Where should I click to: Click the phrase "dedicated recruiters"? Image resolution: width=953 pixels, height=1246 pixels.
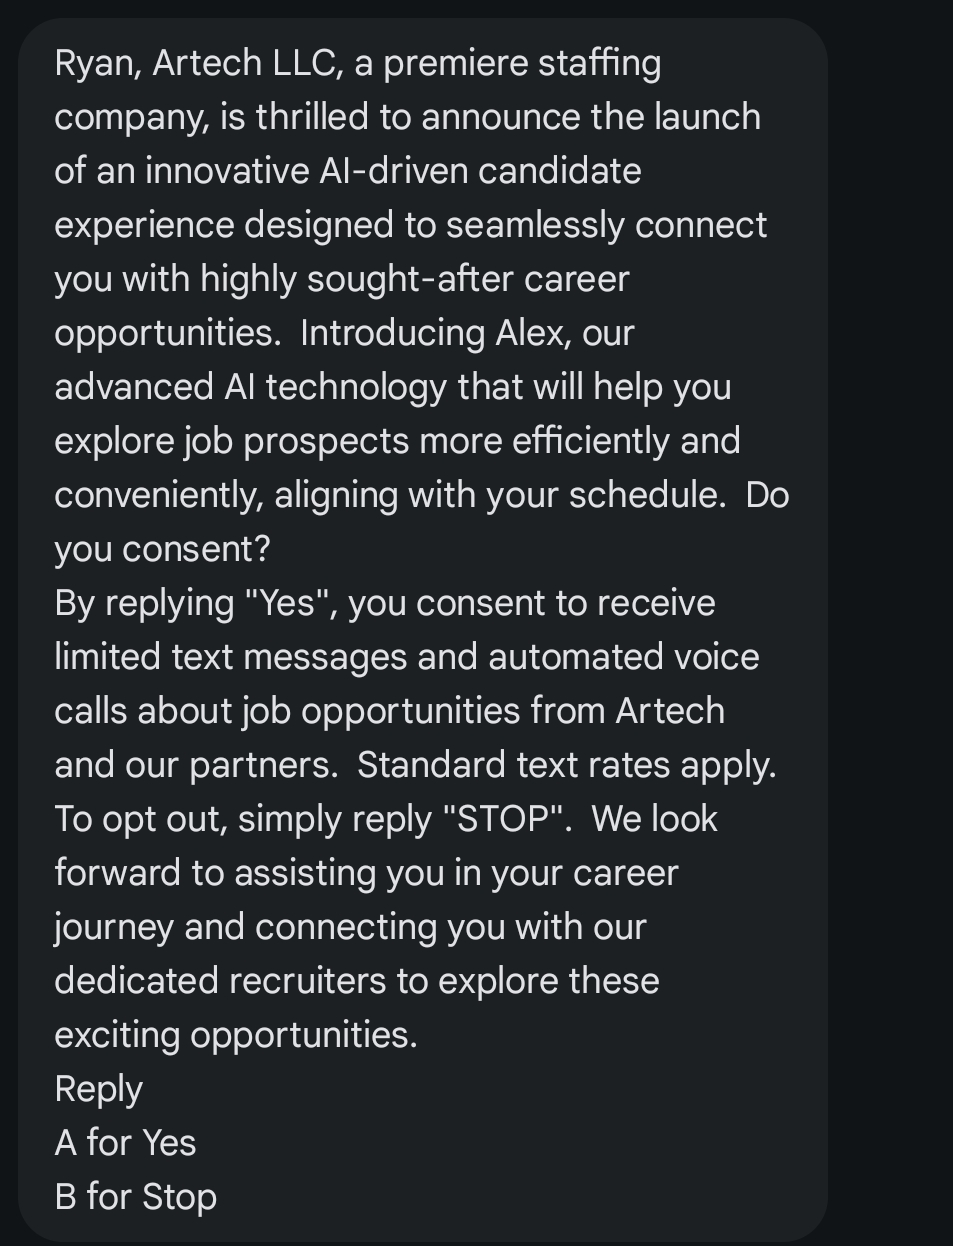(221, 980)
